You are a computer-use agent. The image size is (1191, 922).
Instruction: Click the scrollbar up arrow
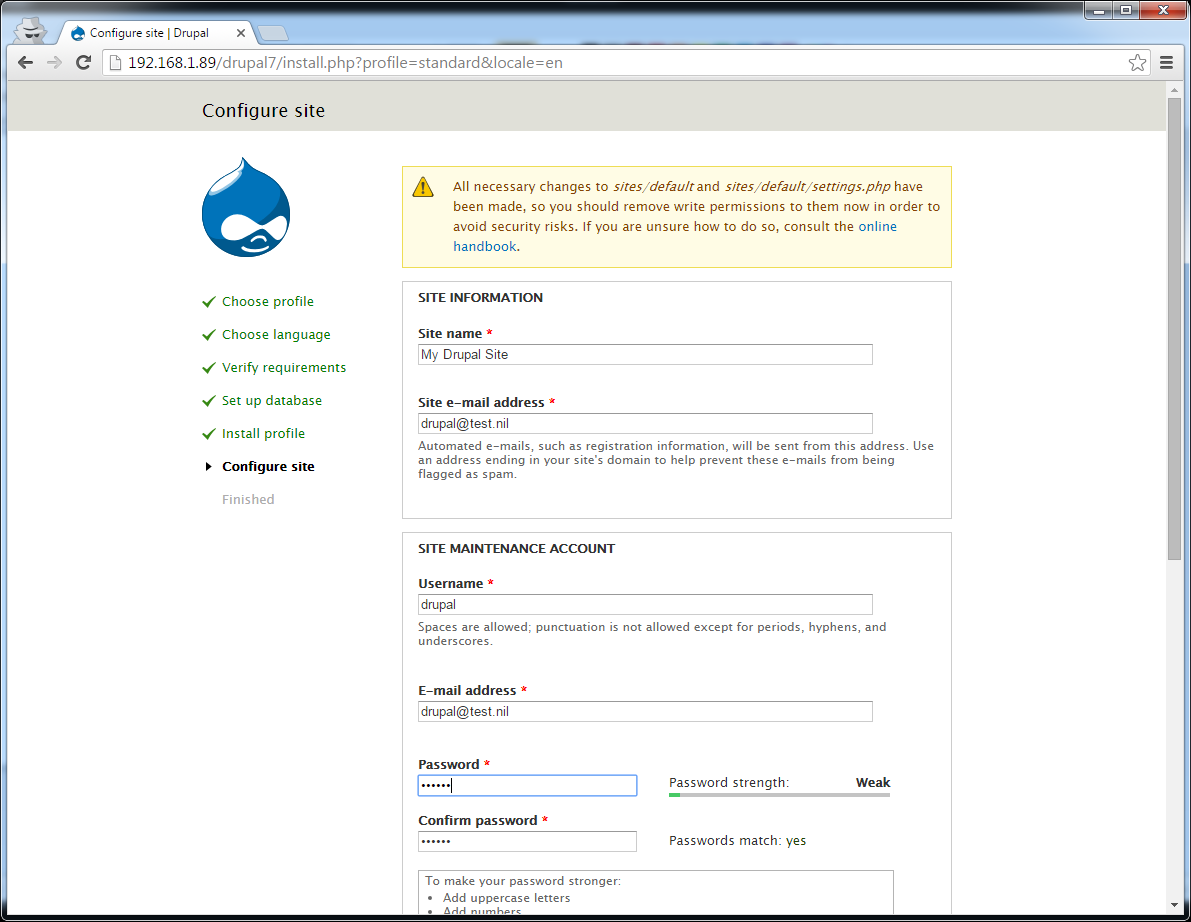pyautogui.click(x=1174, y=90)
